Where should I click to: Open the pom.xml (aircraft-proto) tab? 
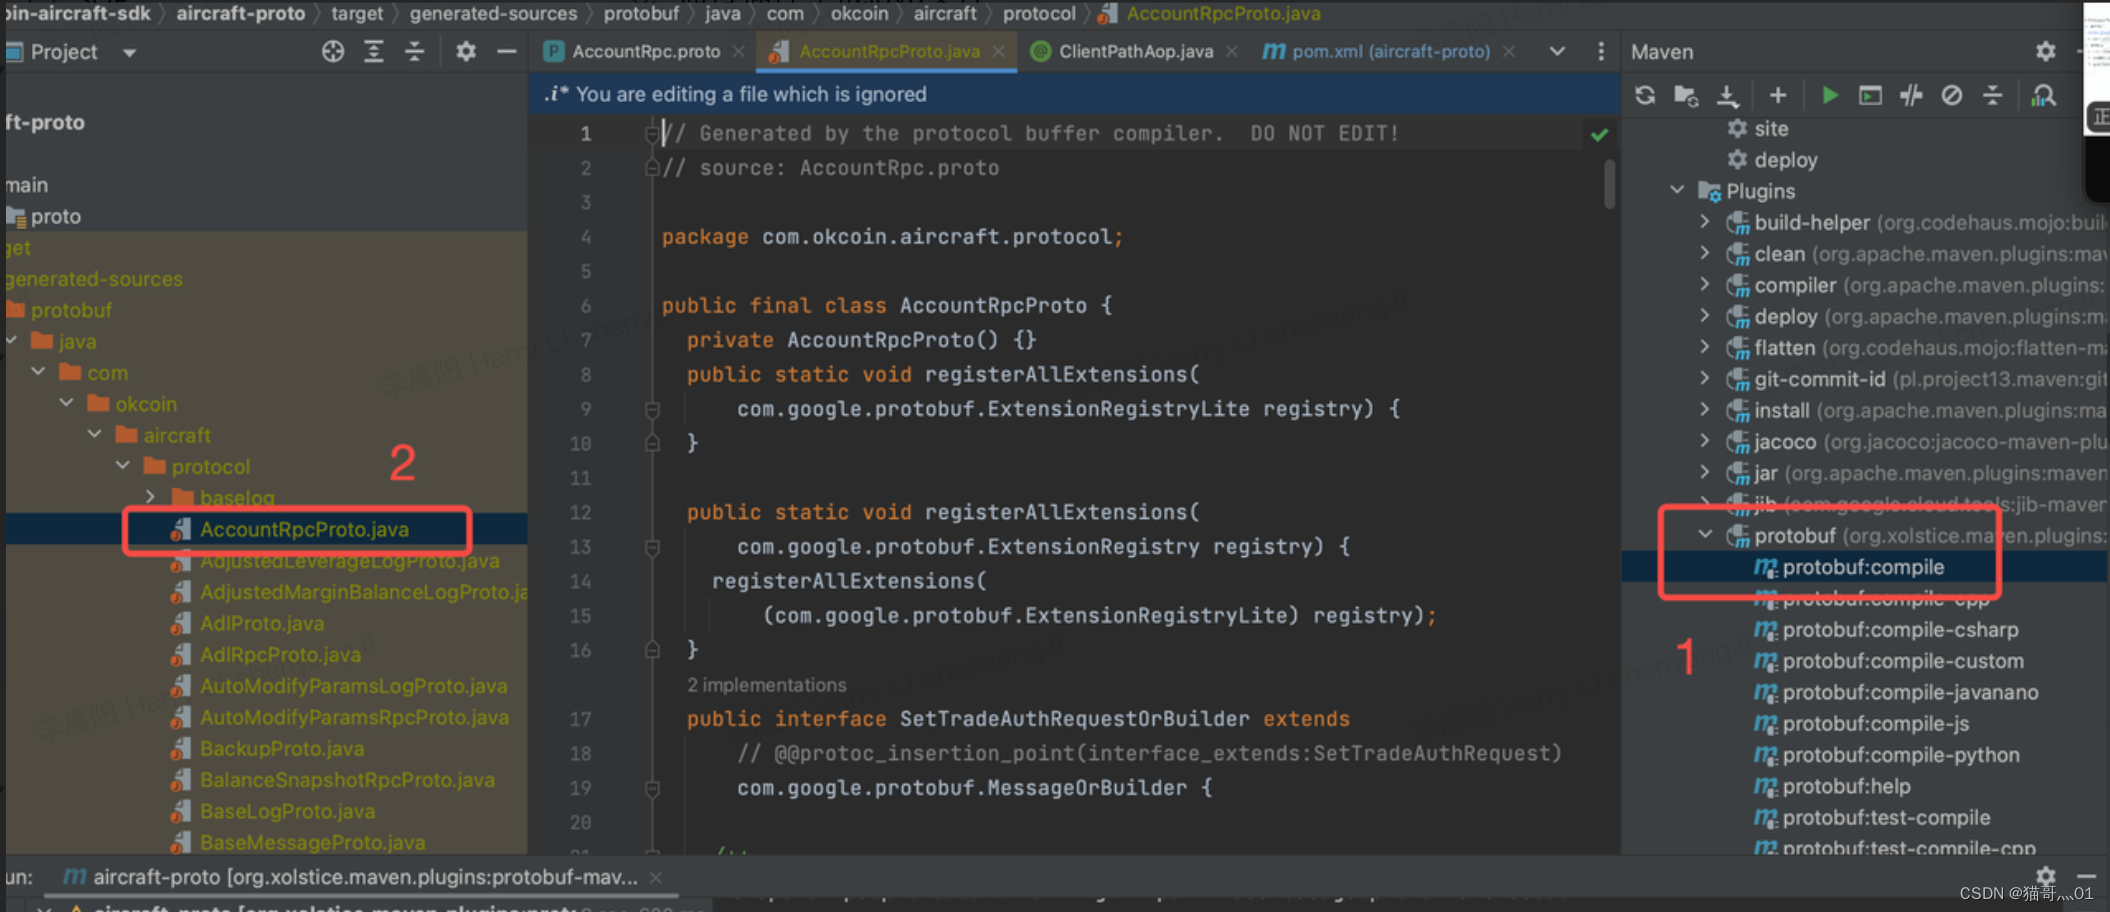coord(1390,52)
